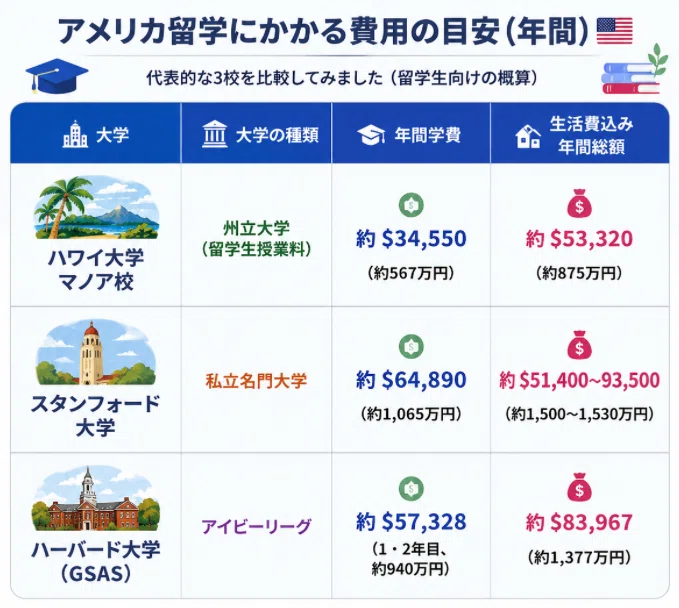
Task: Click the ハワイ大学マノア校 name label
Action: [x=96, y=269]
